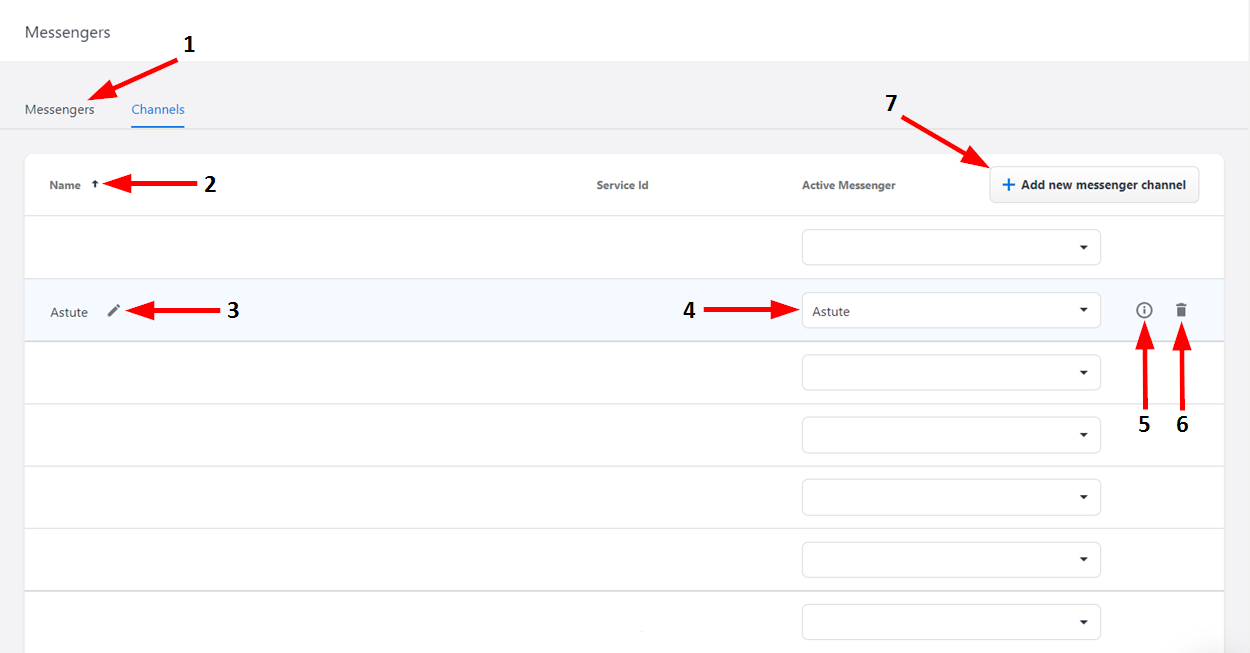Open the Astute active messenger dropdown
The width and height of the screenshot is (1250, 653).
click(x=950, y=311)
